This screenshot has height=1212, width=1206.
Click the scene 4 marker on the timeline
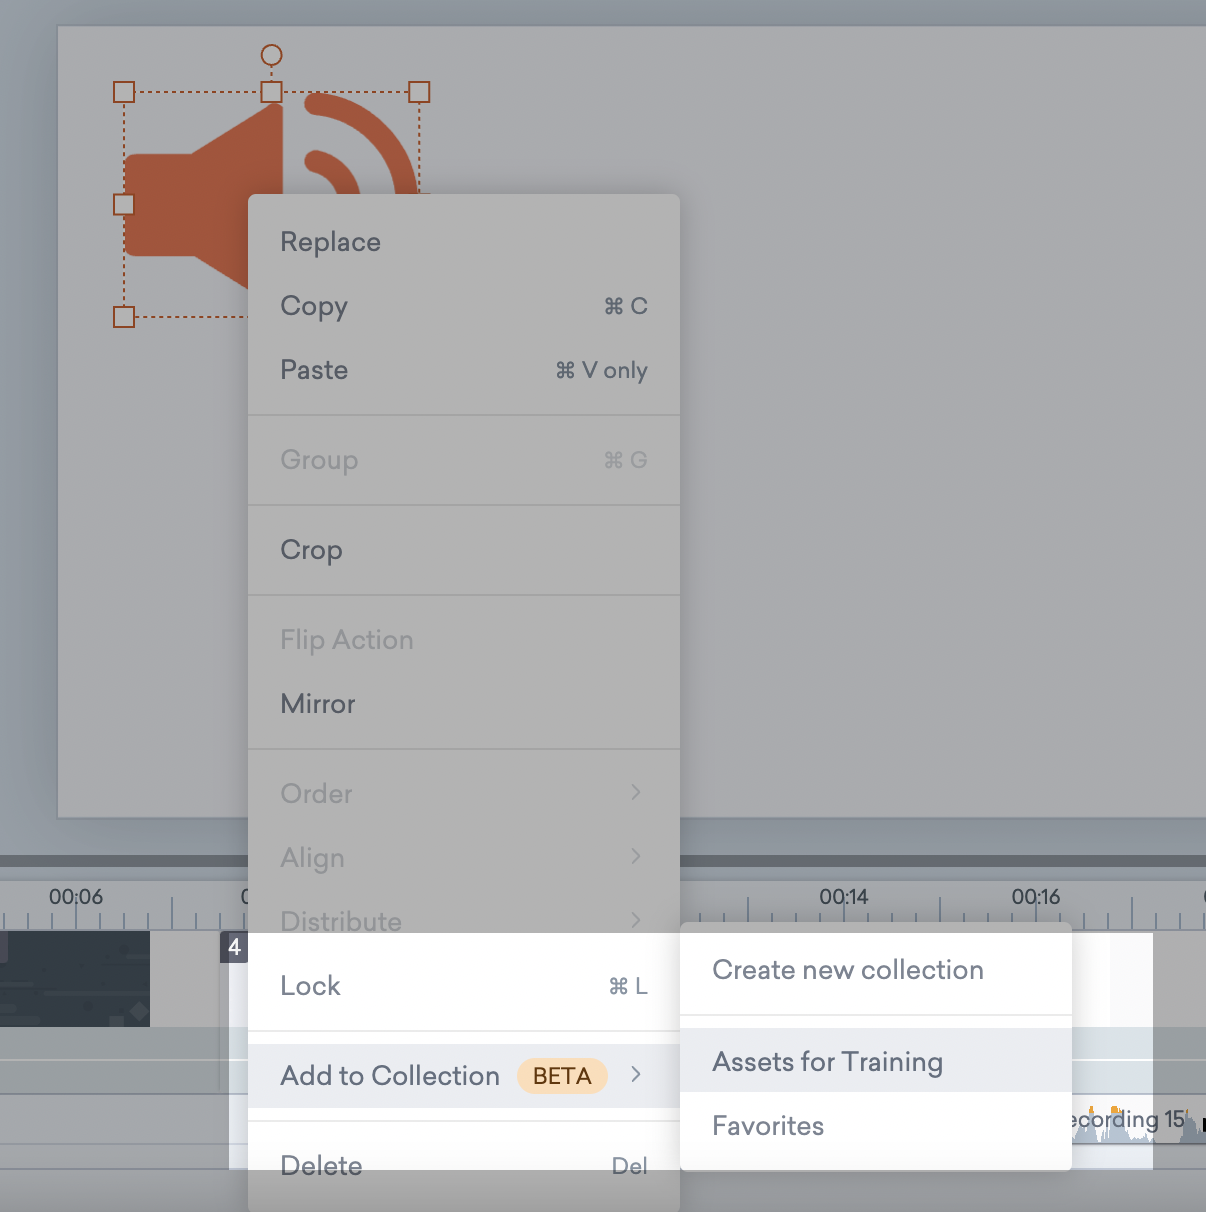(x=234, y=947)
